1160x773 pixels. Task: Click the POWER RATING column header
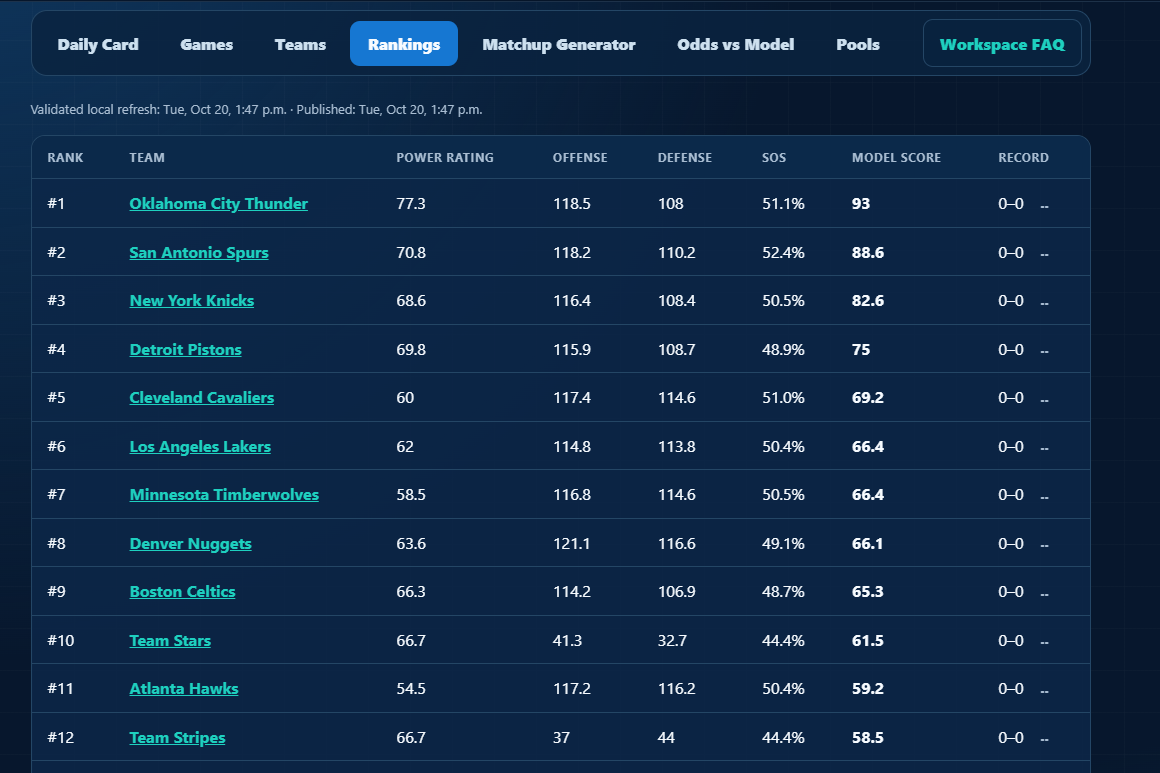coord(445,158)
